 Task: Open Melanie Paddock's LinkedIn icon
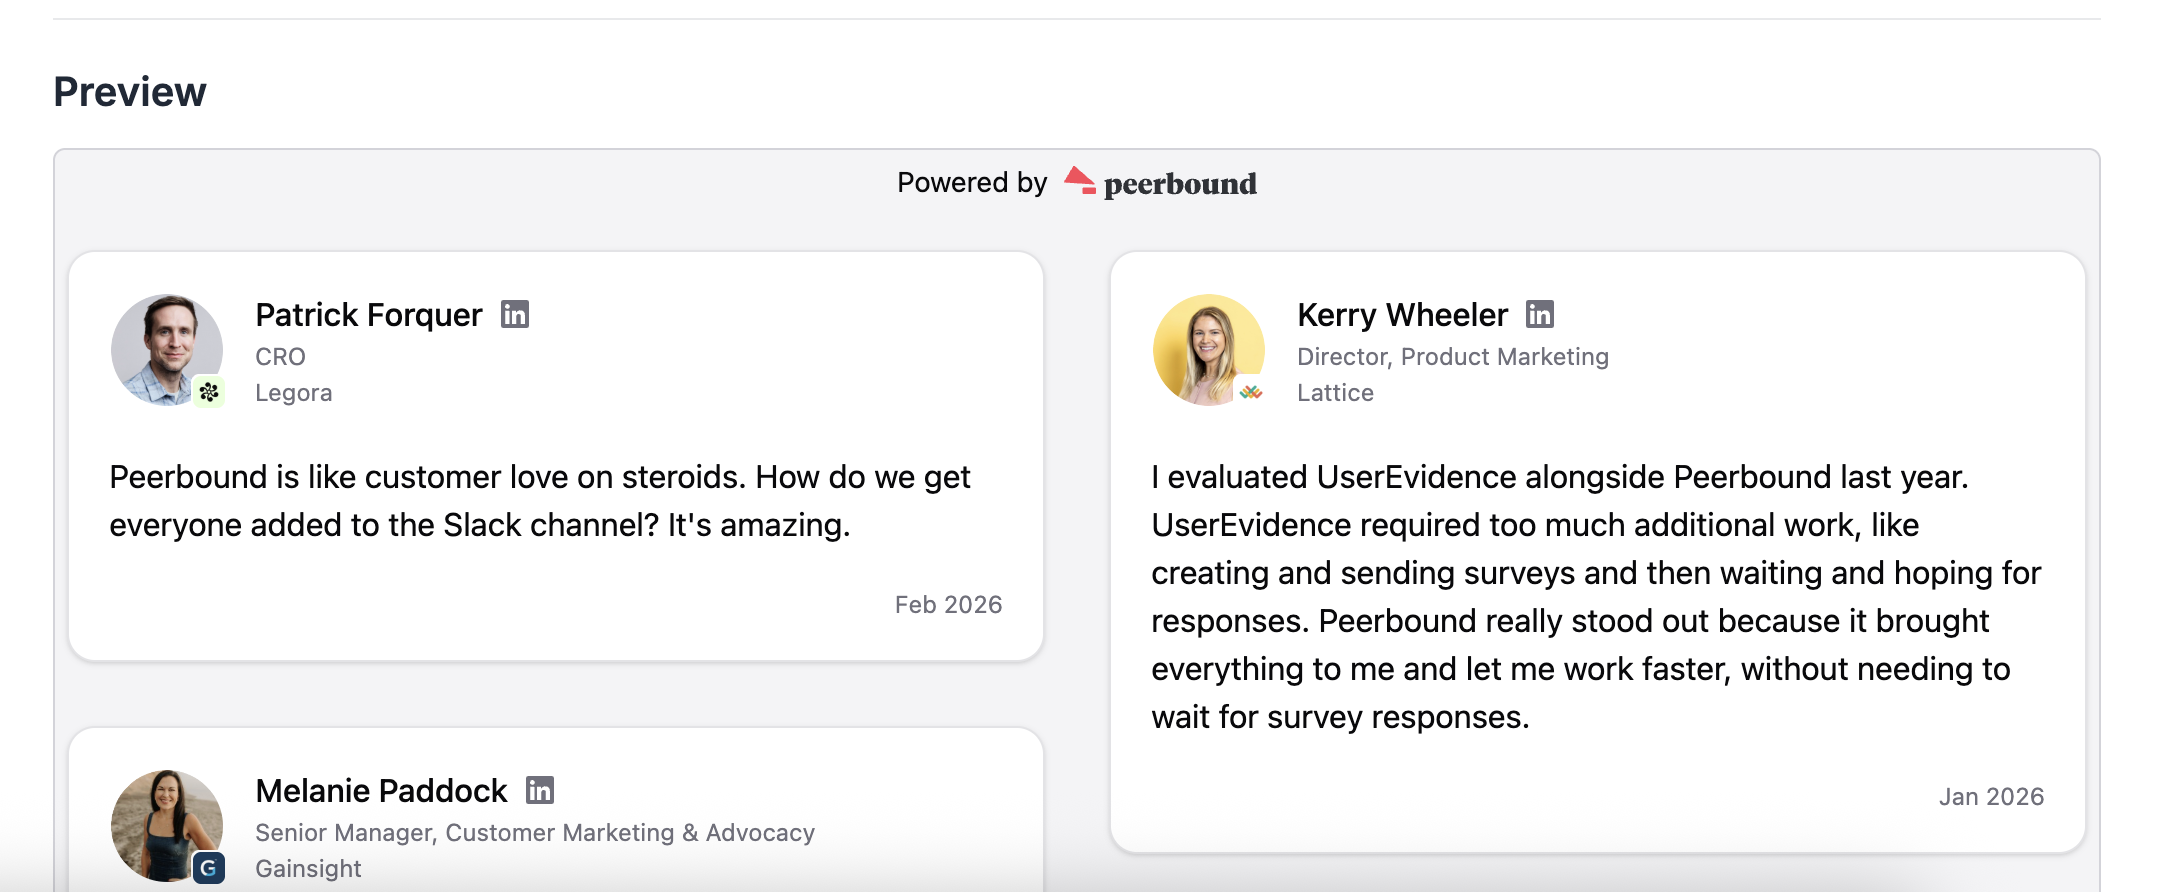pyautogui.click(x=540, y=790)
